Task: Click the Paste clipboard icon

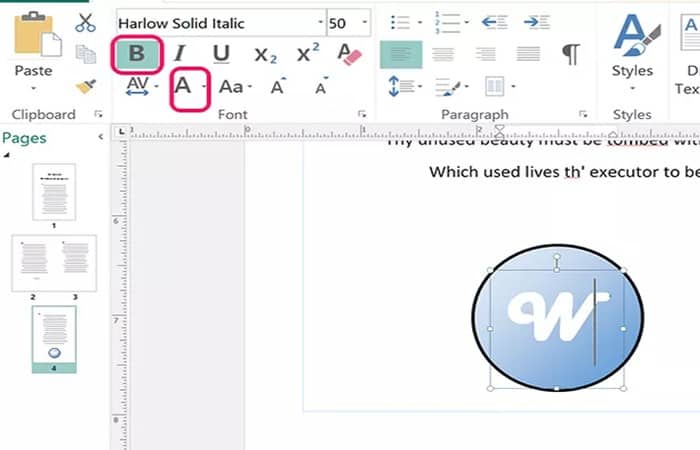Action: pos(38,34)
